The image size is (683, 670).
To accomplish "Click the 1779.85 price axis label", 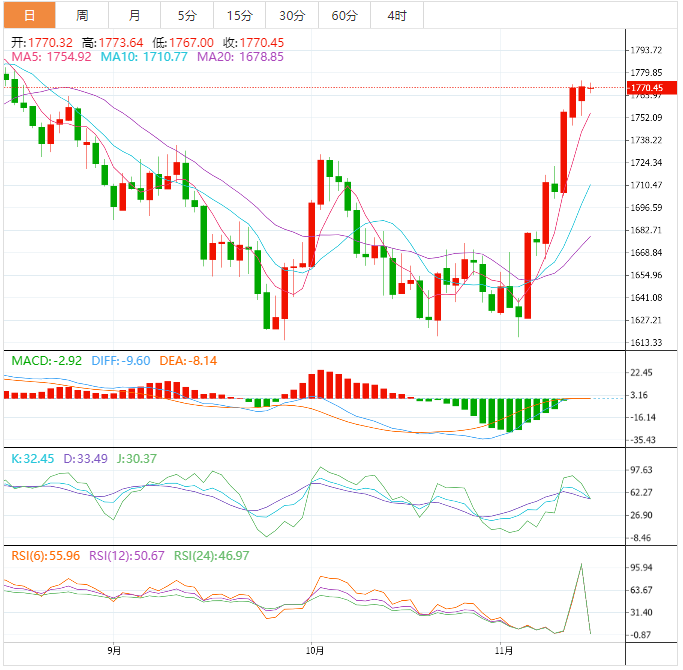I will [x=646, y=73].
